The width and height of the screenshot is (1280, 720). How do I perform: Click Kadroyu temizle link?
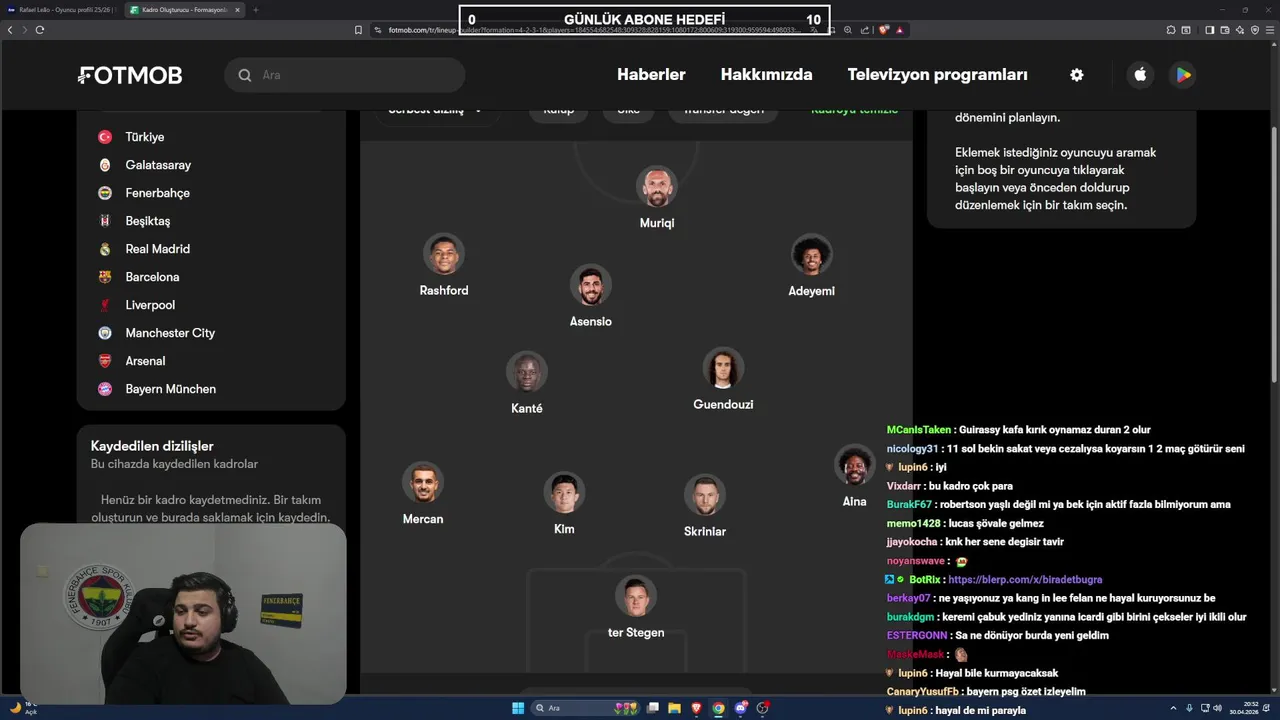coord(854,110)
